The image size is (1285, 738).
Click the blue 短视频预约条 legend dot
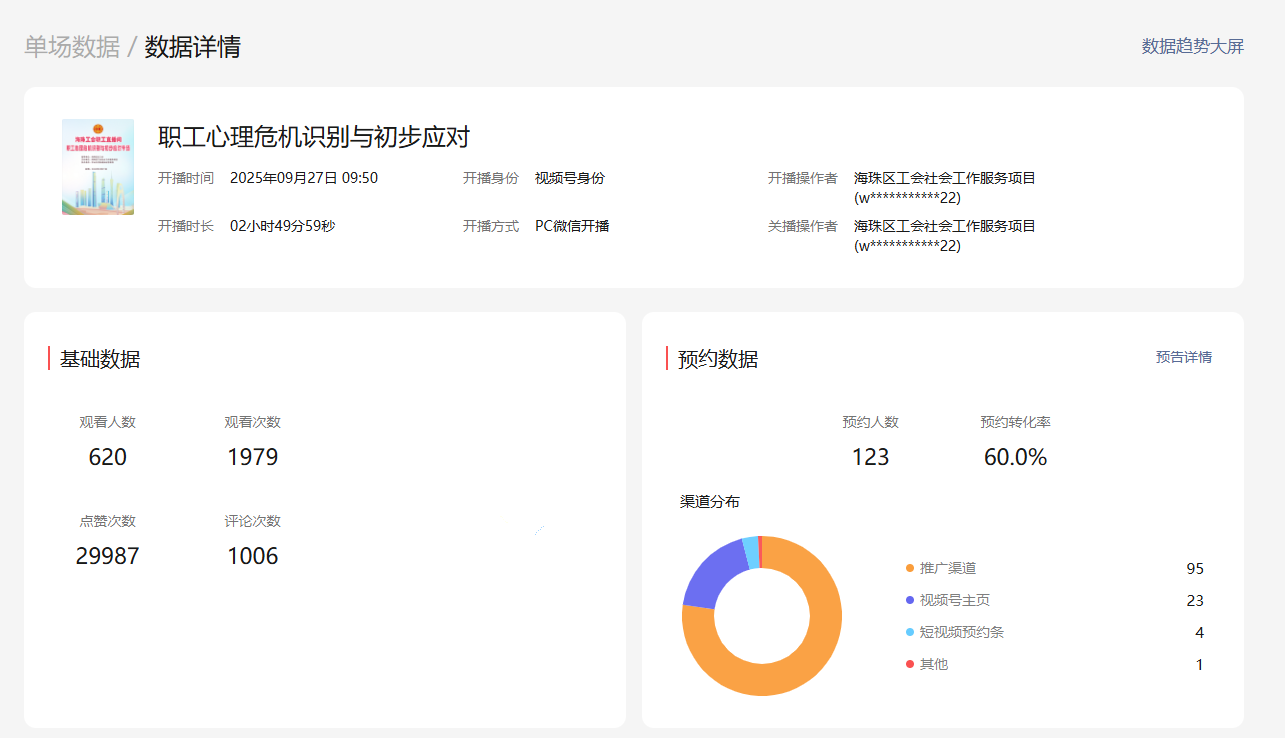pos(909,632)
